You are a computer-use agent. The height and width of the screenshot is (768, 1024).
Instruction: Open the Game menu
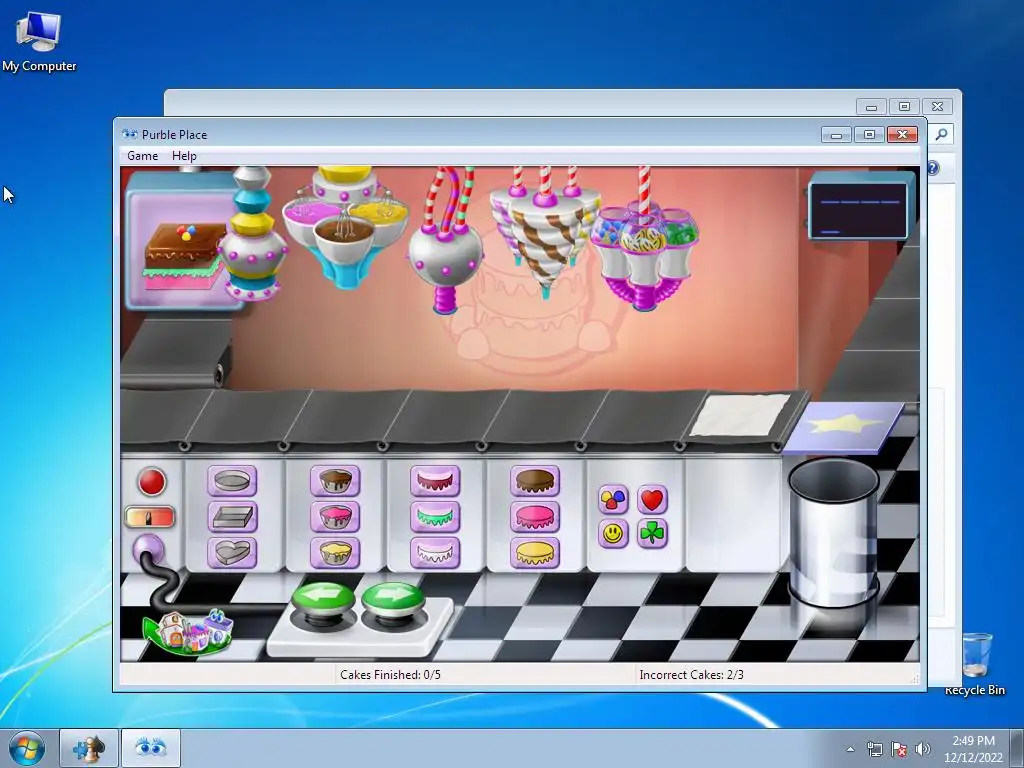142,155
